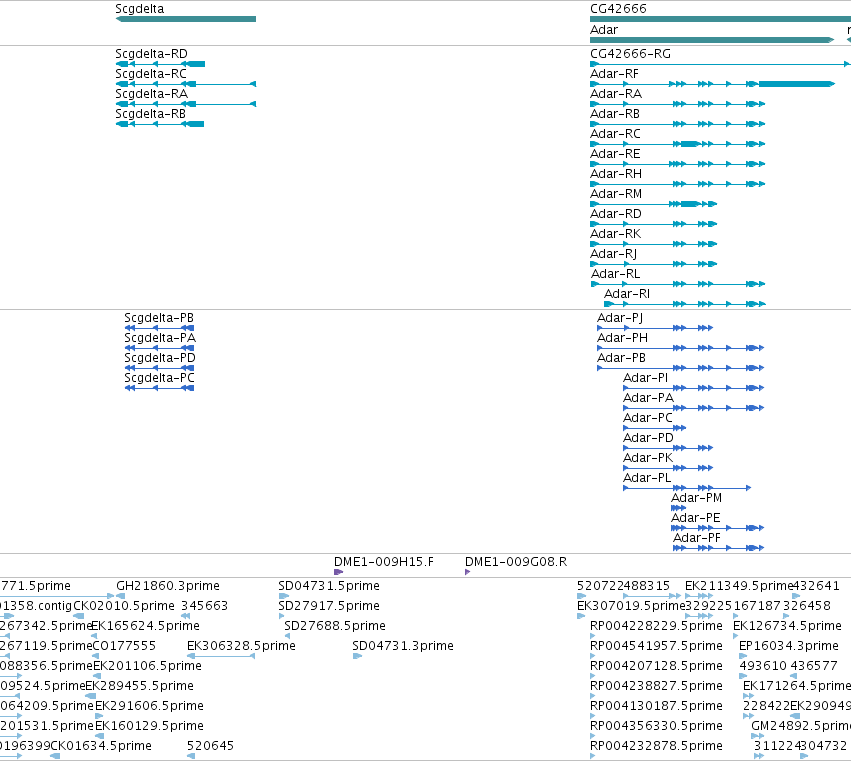Click the Adar-PE protein label
Image resolution: width=851 pixels, height=761 pixels.
tap(696, 518)
